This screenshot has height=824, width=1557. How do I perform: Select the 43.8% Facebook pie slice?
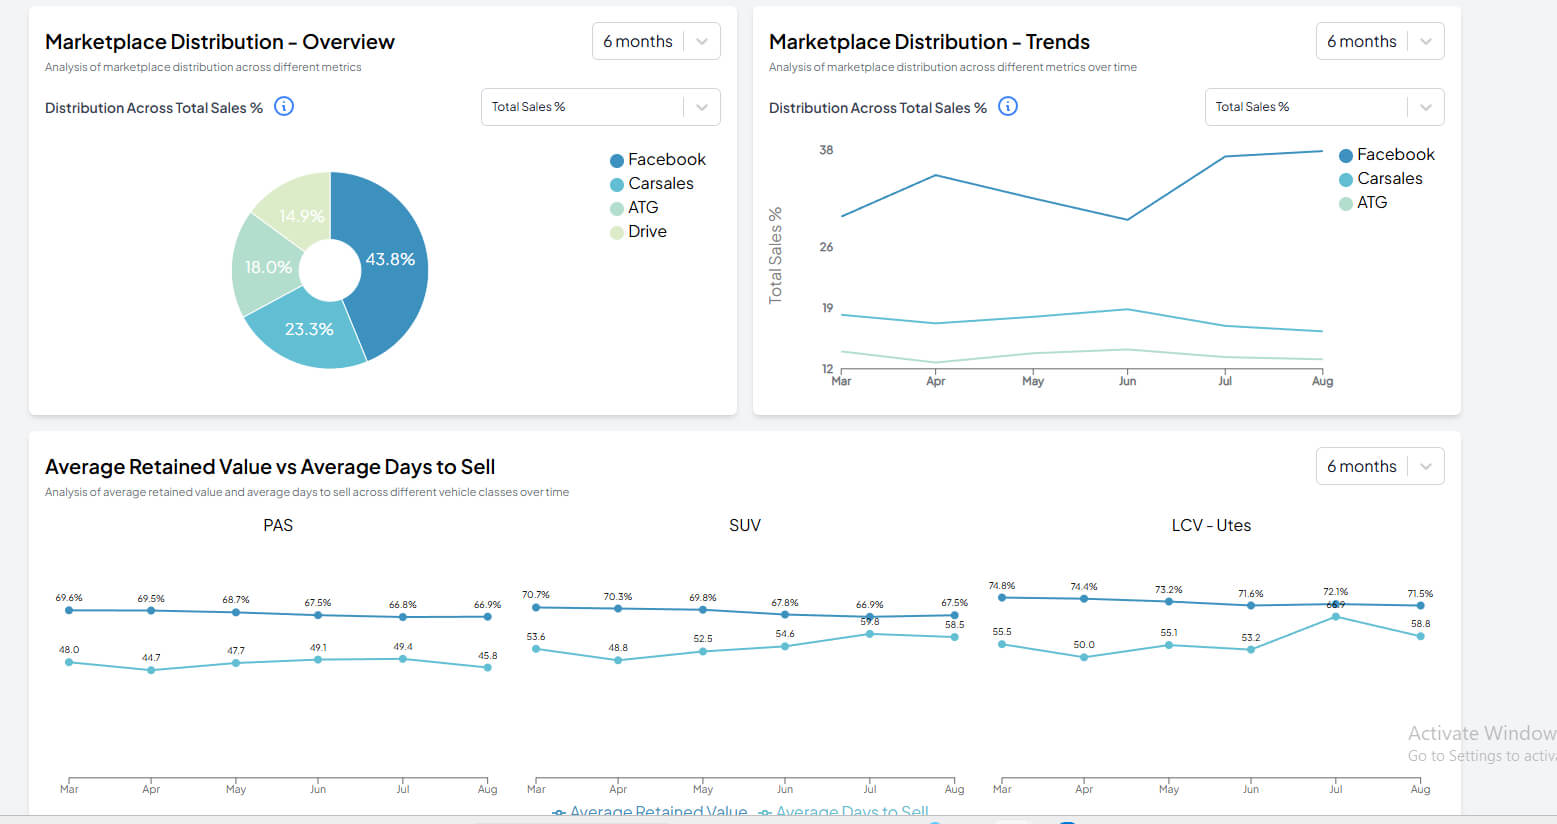click(390, 259)
